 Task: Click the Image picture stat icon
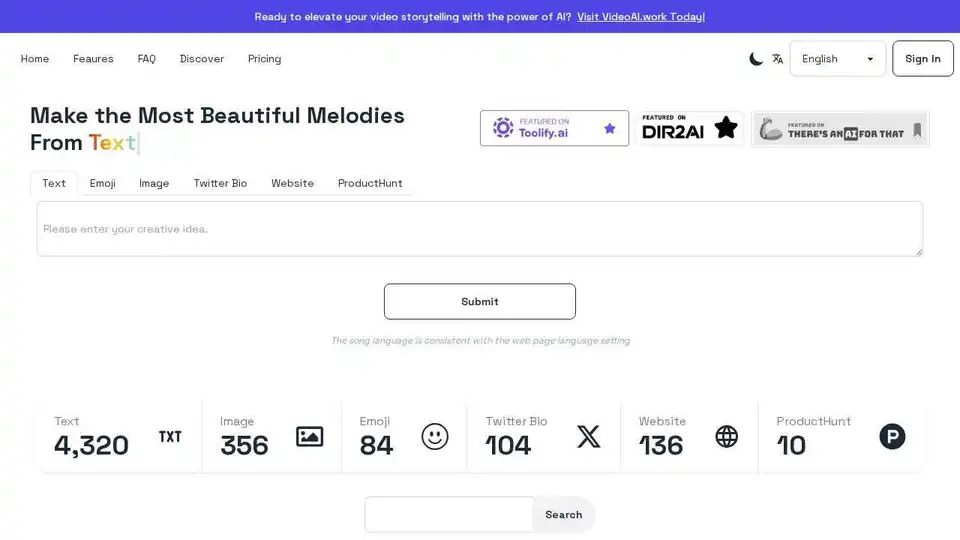coord(310,437)
